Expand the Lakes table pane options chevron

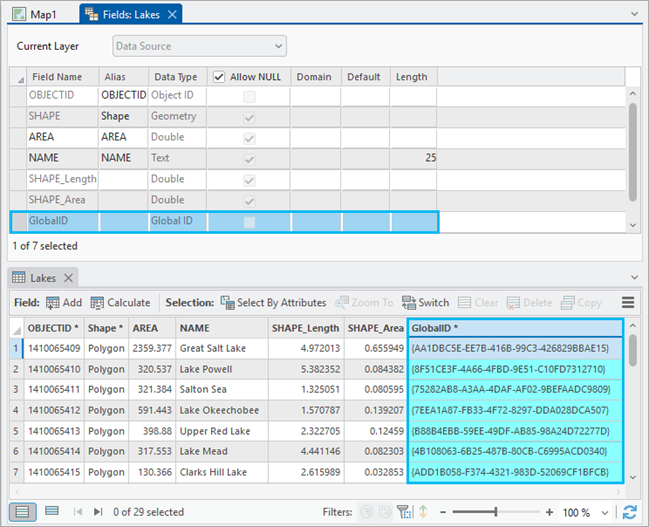(634, 277)
